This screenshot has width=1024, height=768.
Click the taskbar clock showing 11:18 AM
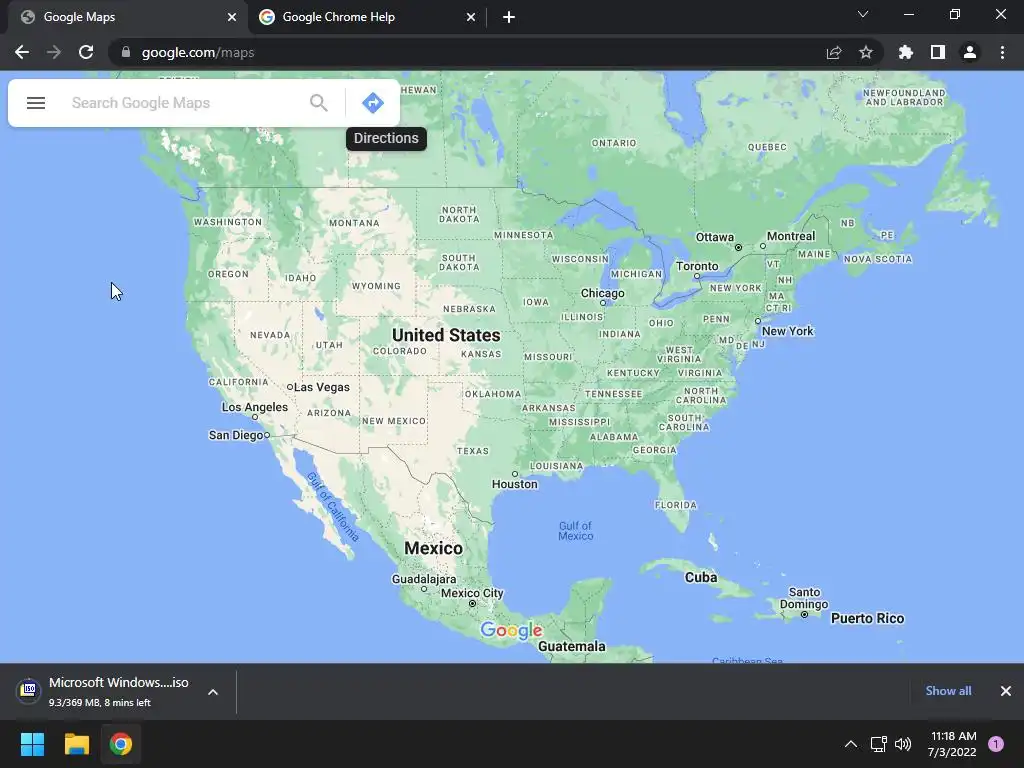click(952, 744)
